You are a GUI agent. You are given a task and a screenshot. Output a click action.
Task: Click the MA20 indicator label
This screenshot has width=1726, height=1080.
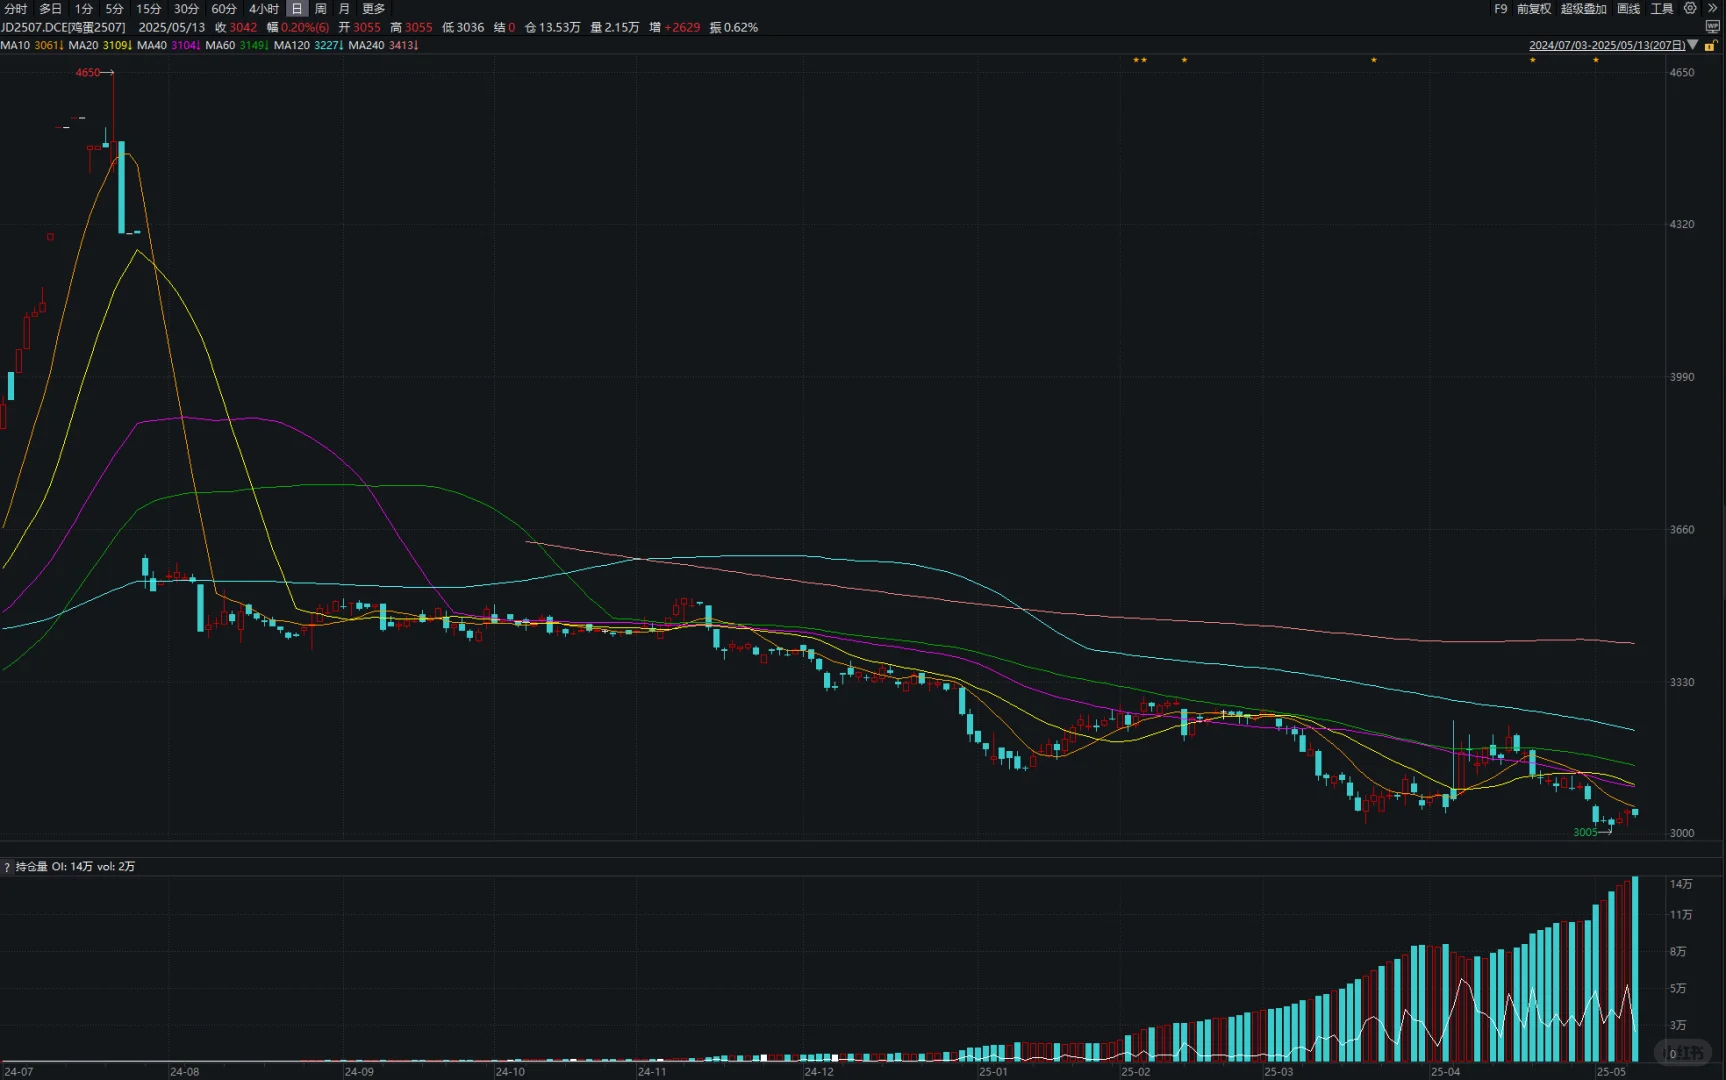[83, 45]
